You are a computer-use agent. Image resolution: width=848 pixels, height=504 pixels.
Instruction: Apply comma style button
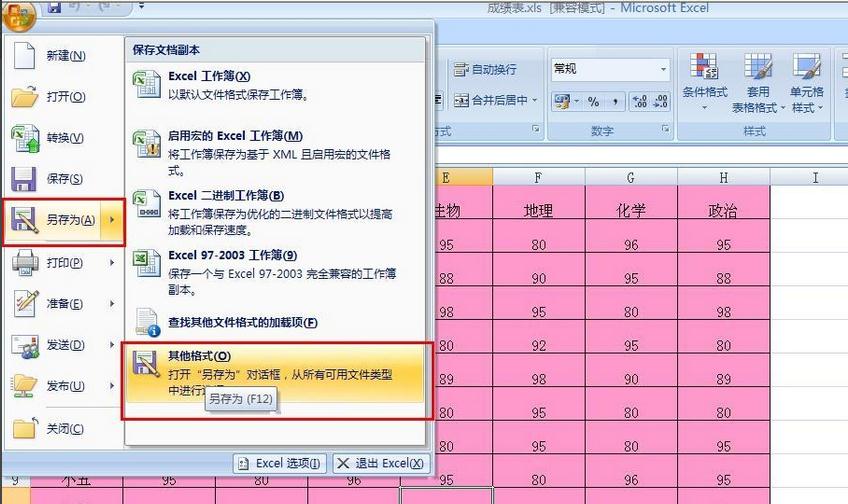click(x=615, y=101)
